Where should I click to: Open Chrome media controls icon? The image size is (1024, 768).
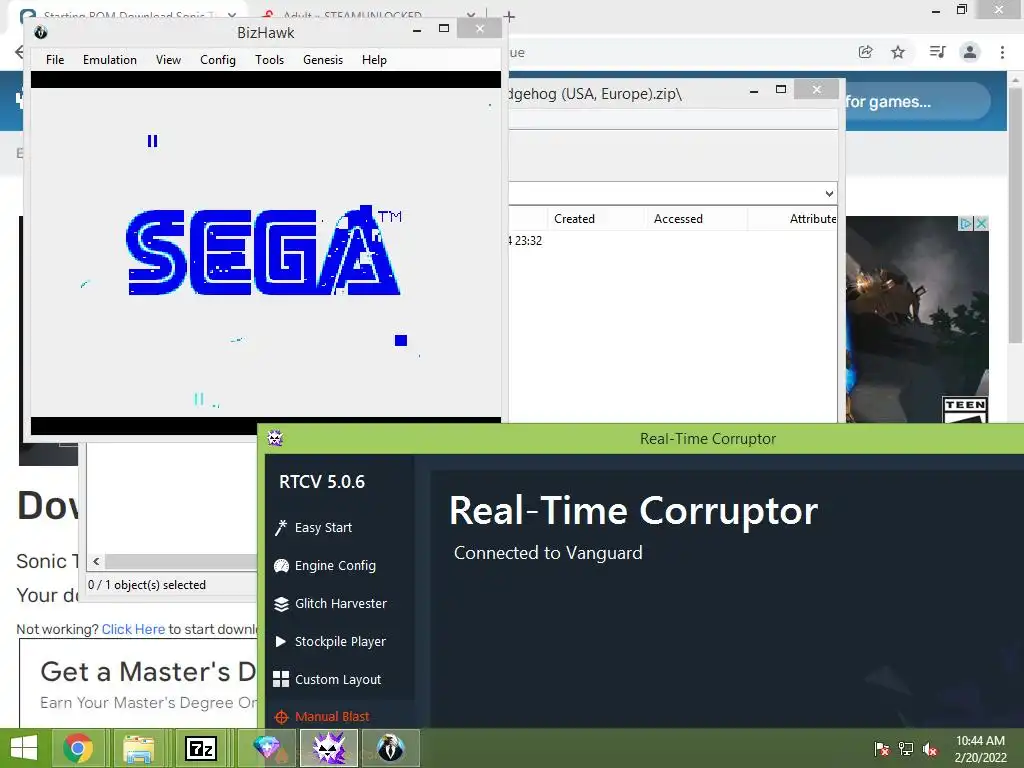pyautogui.click(x=937, y=52)
